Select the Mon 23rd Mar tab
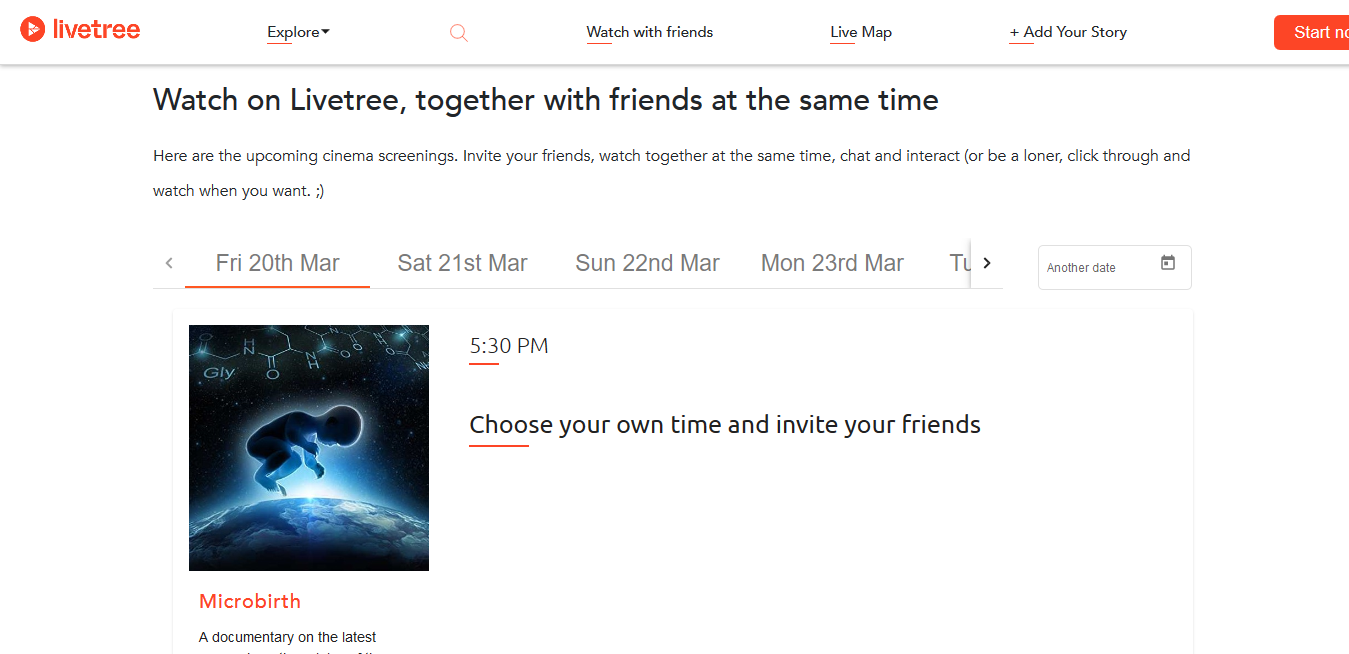This screenshot has height=654, width=1349. (832, 263)
